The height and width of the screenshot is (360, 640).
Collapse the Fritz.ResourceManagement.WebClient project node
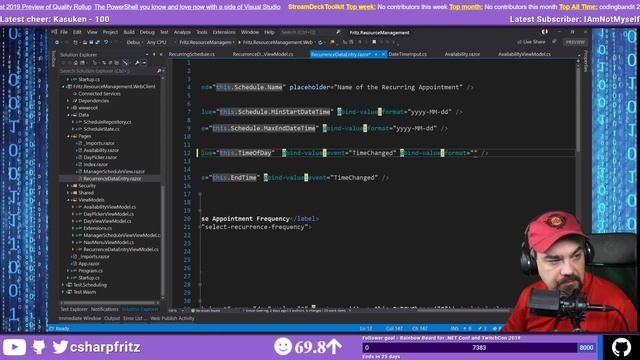(x=63, y=87)
